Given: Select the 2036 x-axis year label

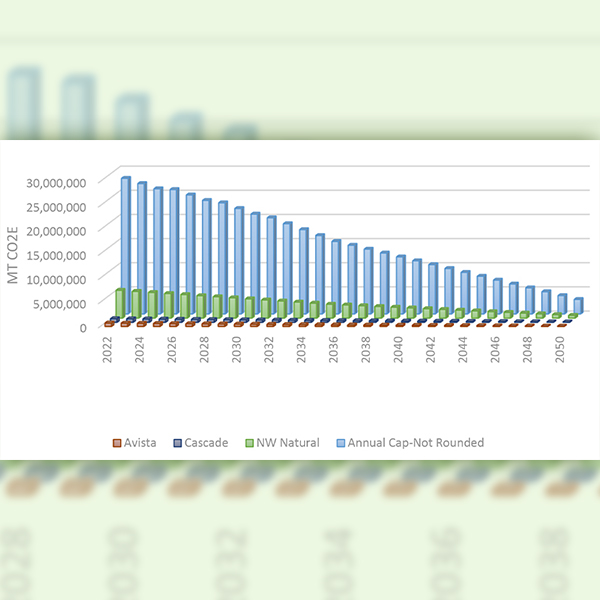Looking at the screenshot, I should pos(334,348).
